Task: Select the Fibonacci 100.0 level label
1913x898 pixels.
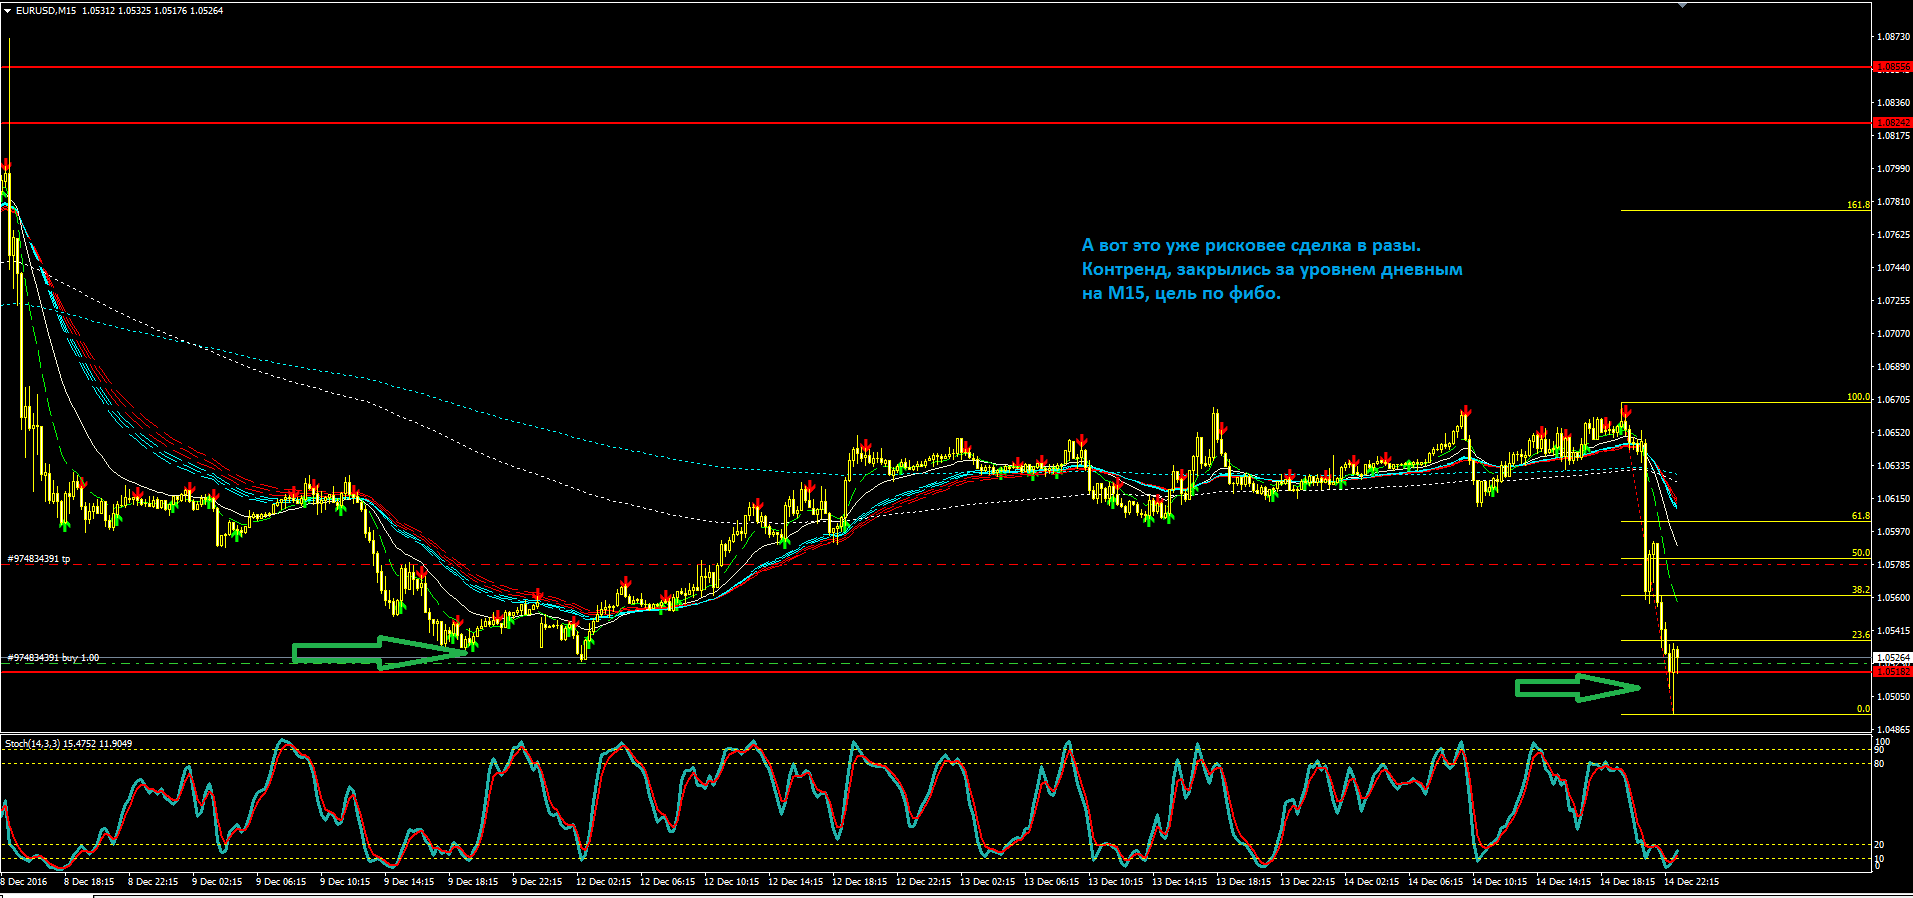Action: pos(1858,397)
